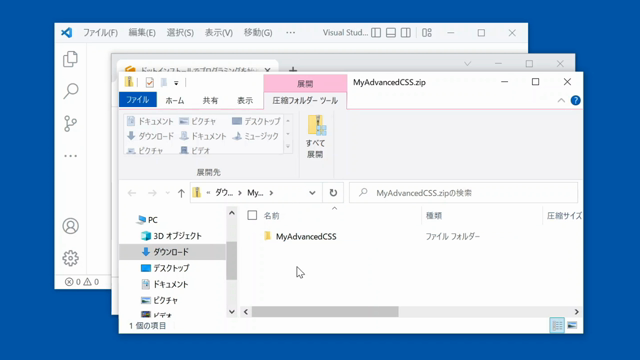The image size is (640, 360).
Task: Select PC in the navigation pane
Action: coord(148,220)
